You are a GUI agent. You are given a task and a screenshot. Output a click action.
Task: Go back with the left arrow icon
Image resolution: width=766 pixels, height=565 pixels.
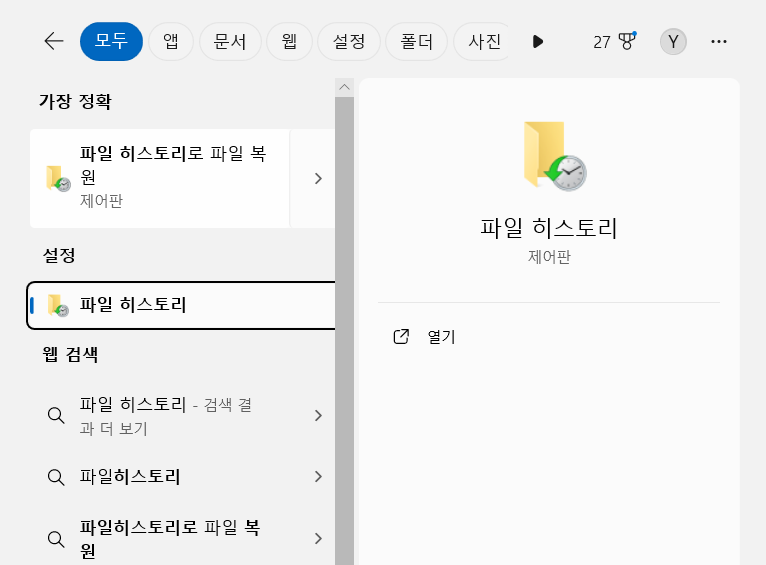[x=54, y=42]
